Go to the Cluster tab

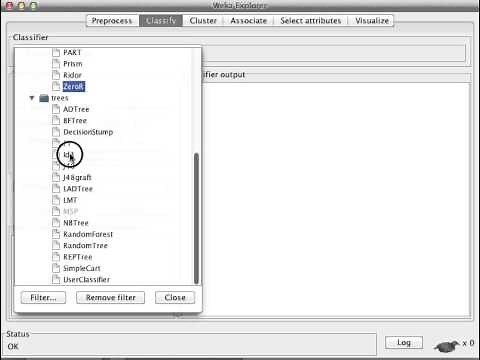pyautogui.click(x=203, y=21)
